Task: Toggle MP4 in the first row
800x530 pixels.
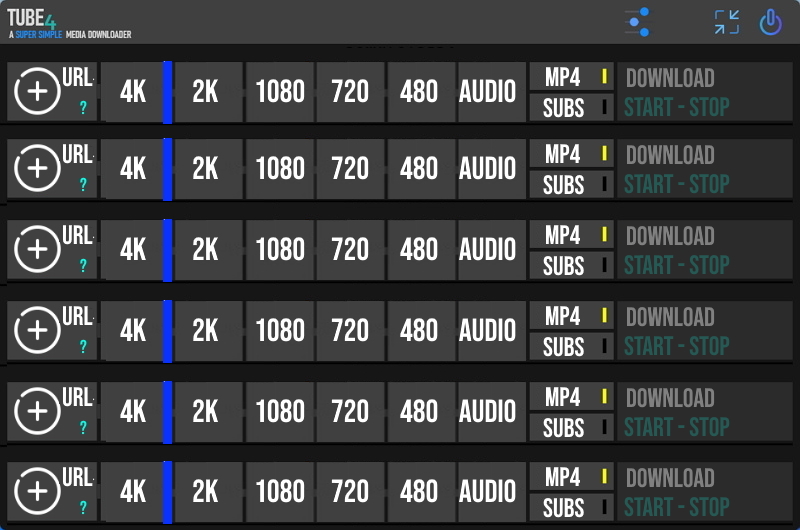Action: point(571,77)
